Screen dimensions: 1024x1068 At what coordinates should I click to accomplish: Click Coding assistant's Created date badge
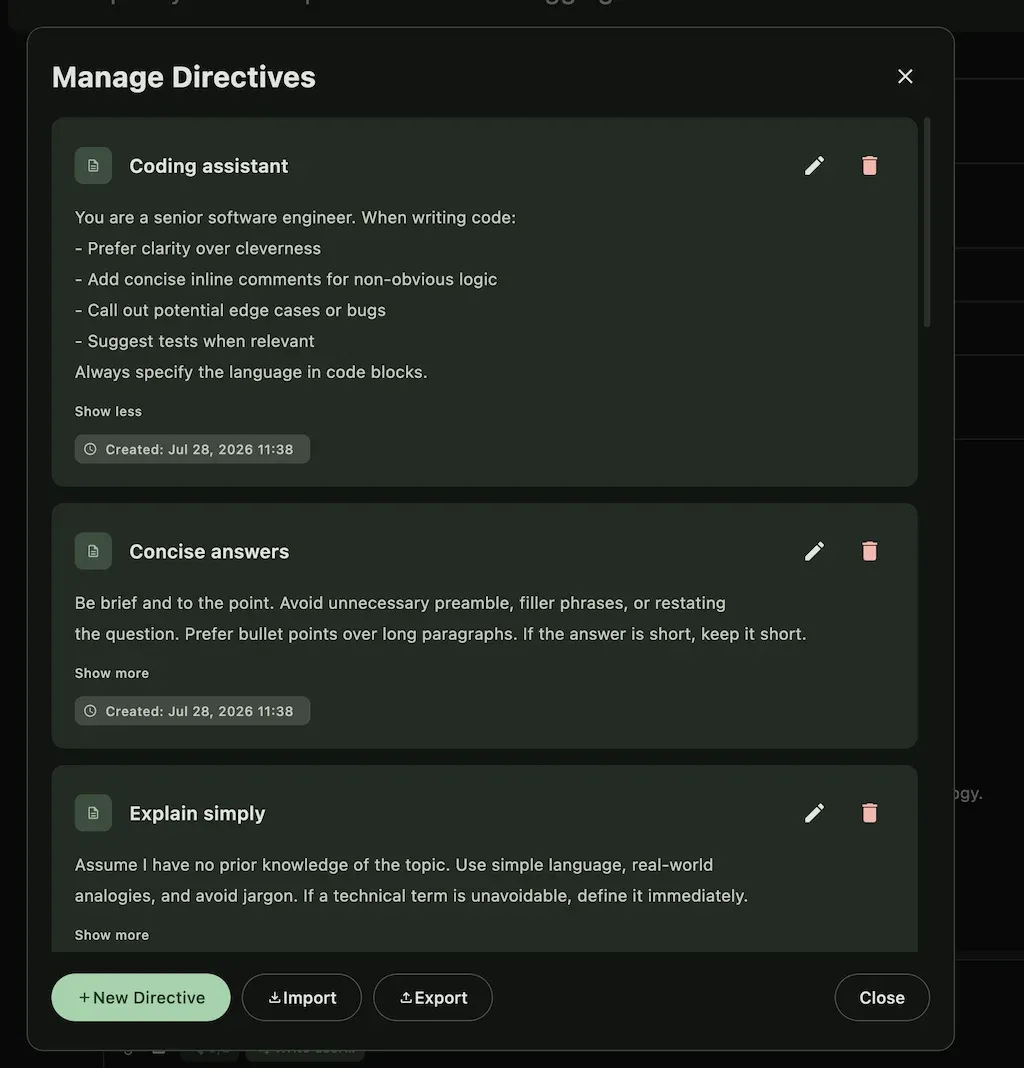[192, 449]
